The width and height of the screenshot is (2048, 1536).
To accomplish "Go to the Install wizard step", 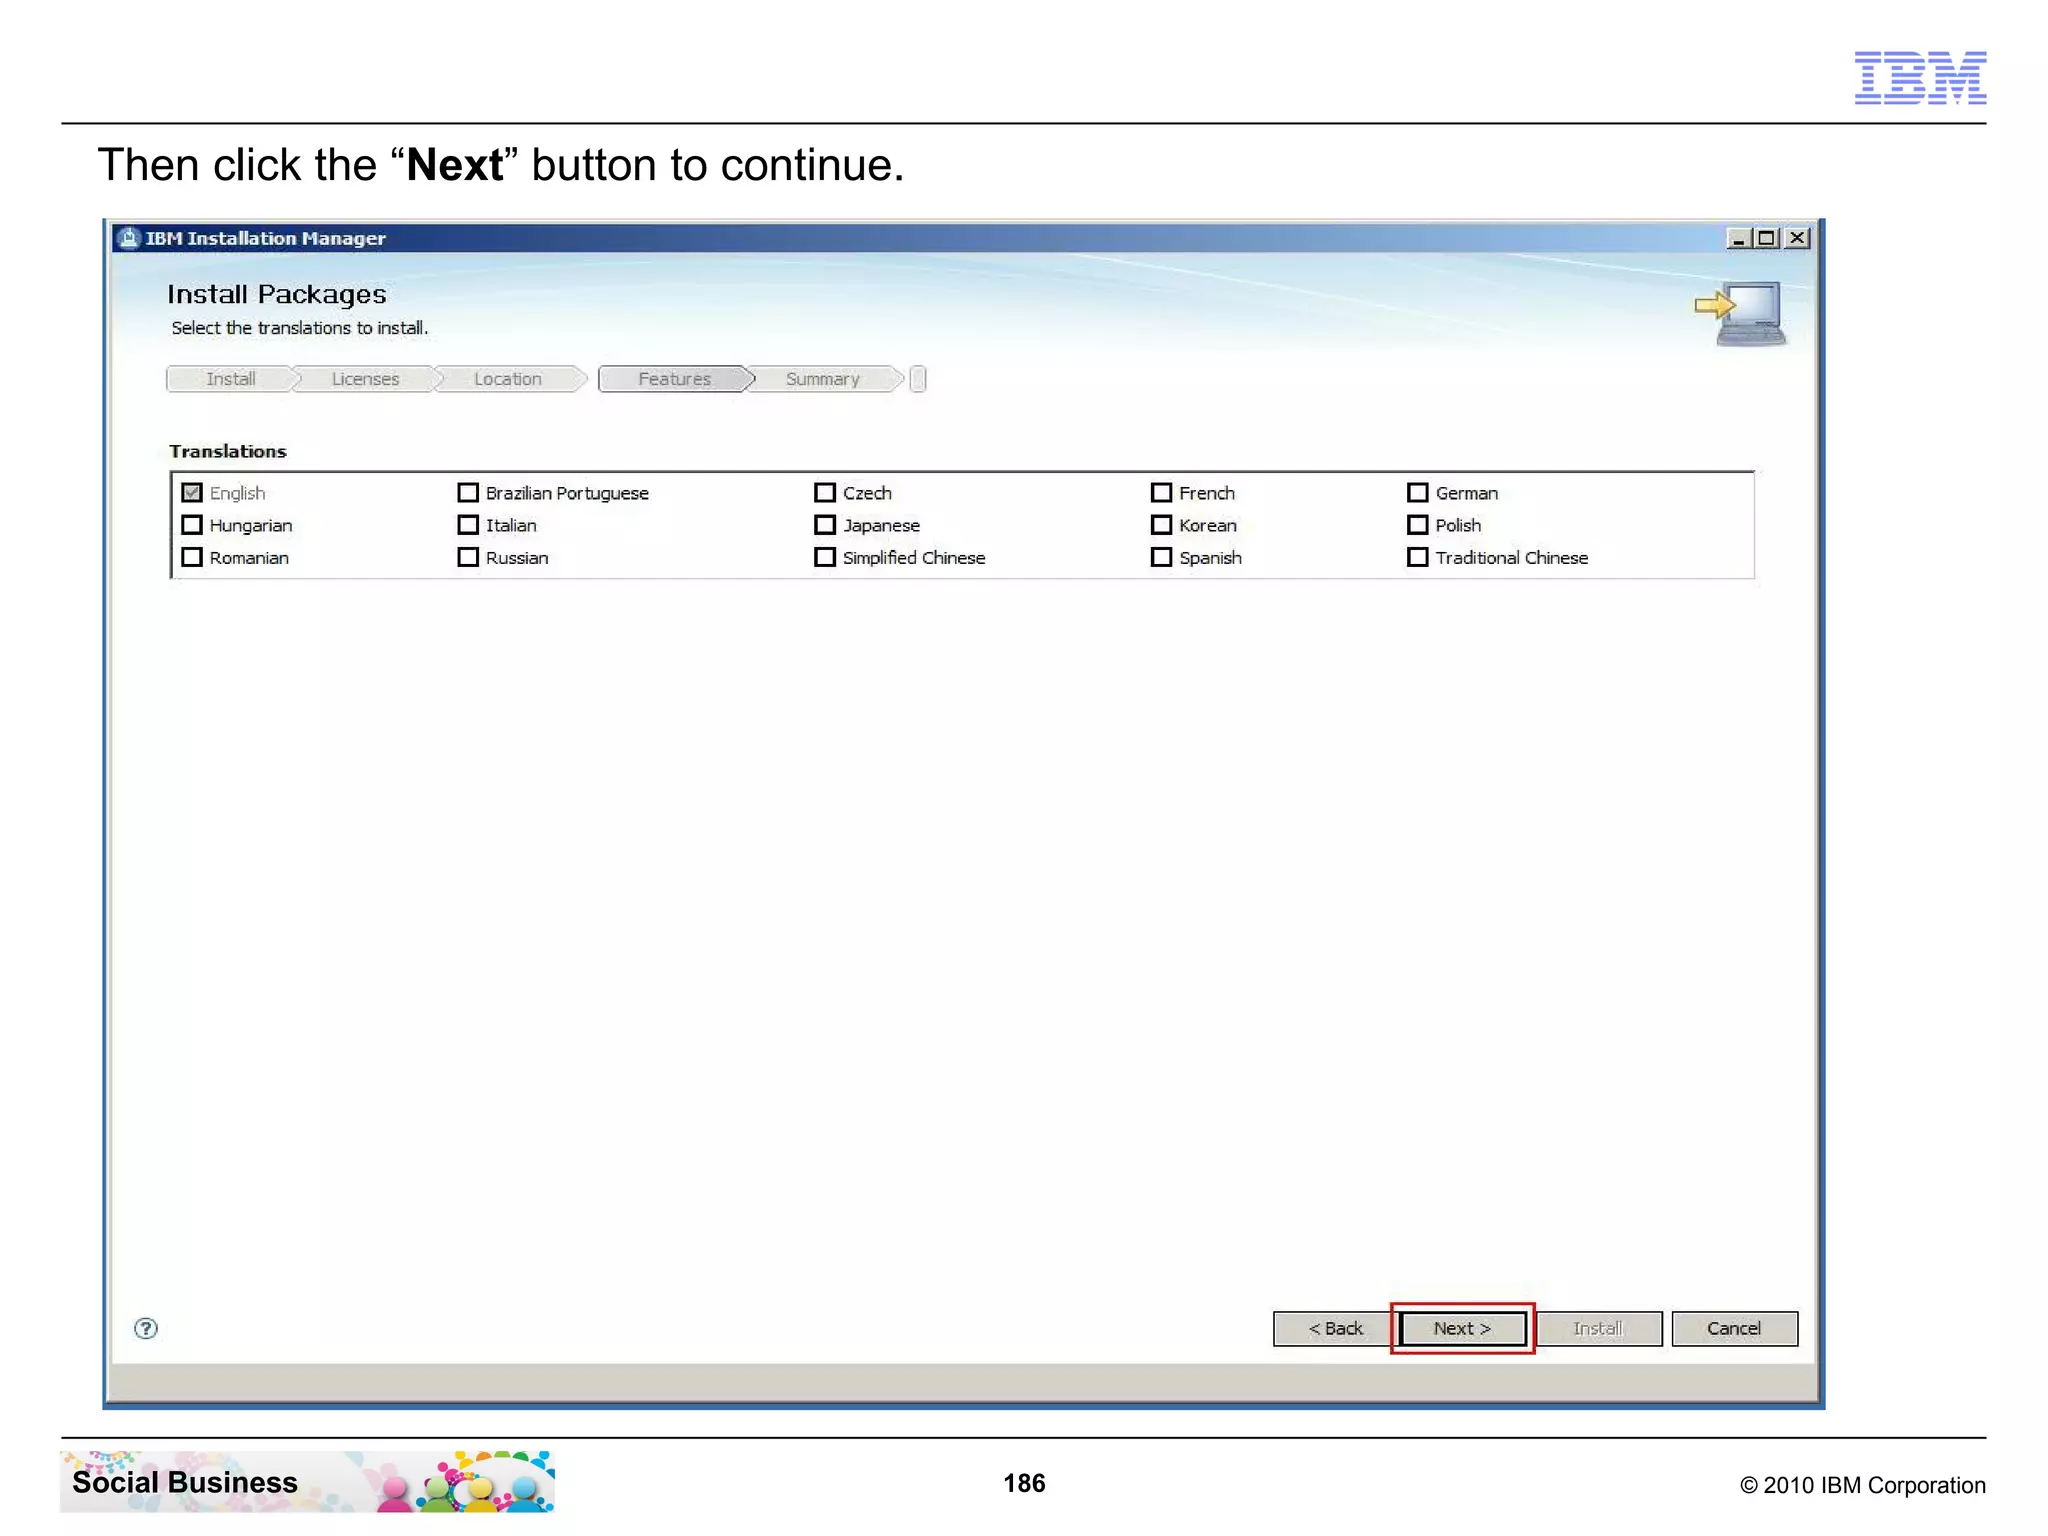I will click(x=231, y=379).
